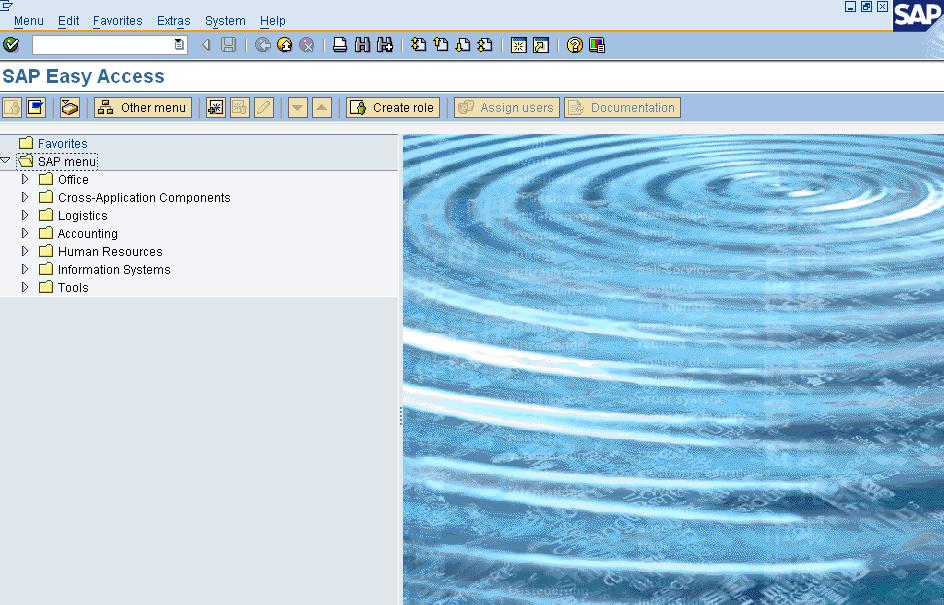Collapse the SAP menu tree

tap(6, 161)
